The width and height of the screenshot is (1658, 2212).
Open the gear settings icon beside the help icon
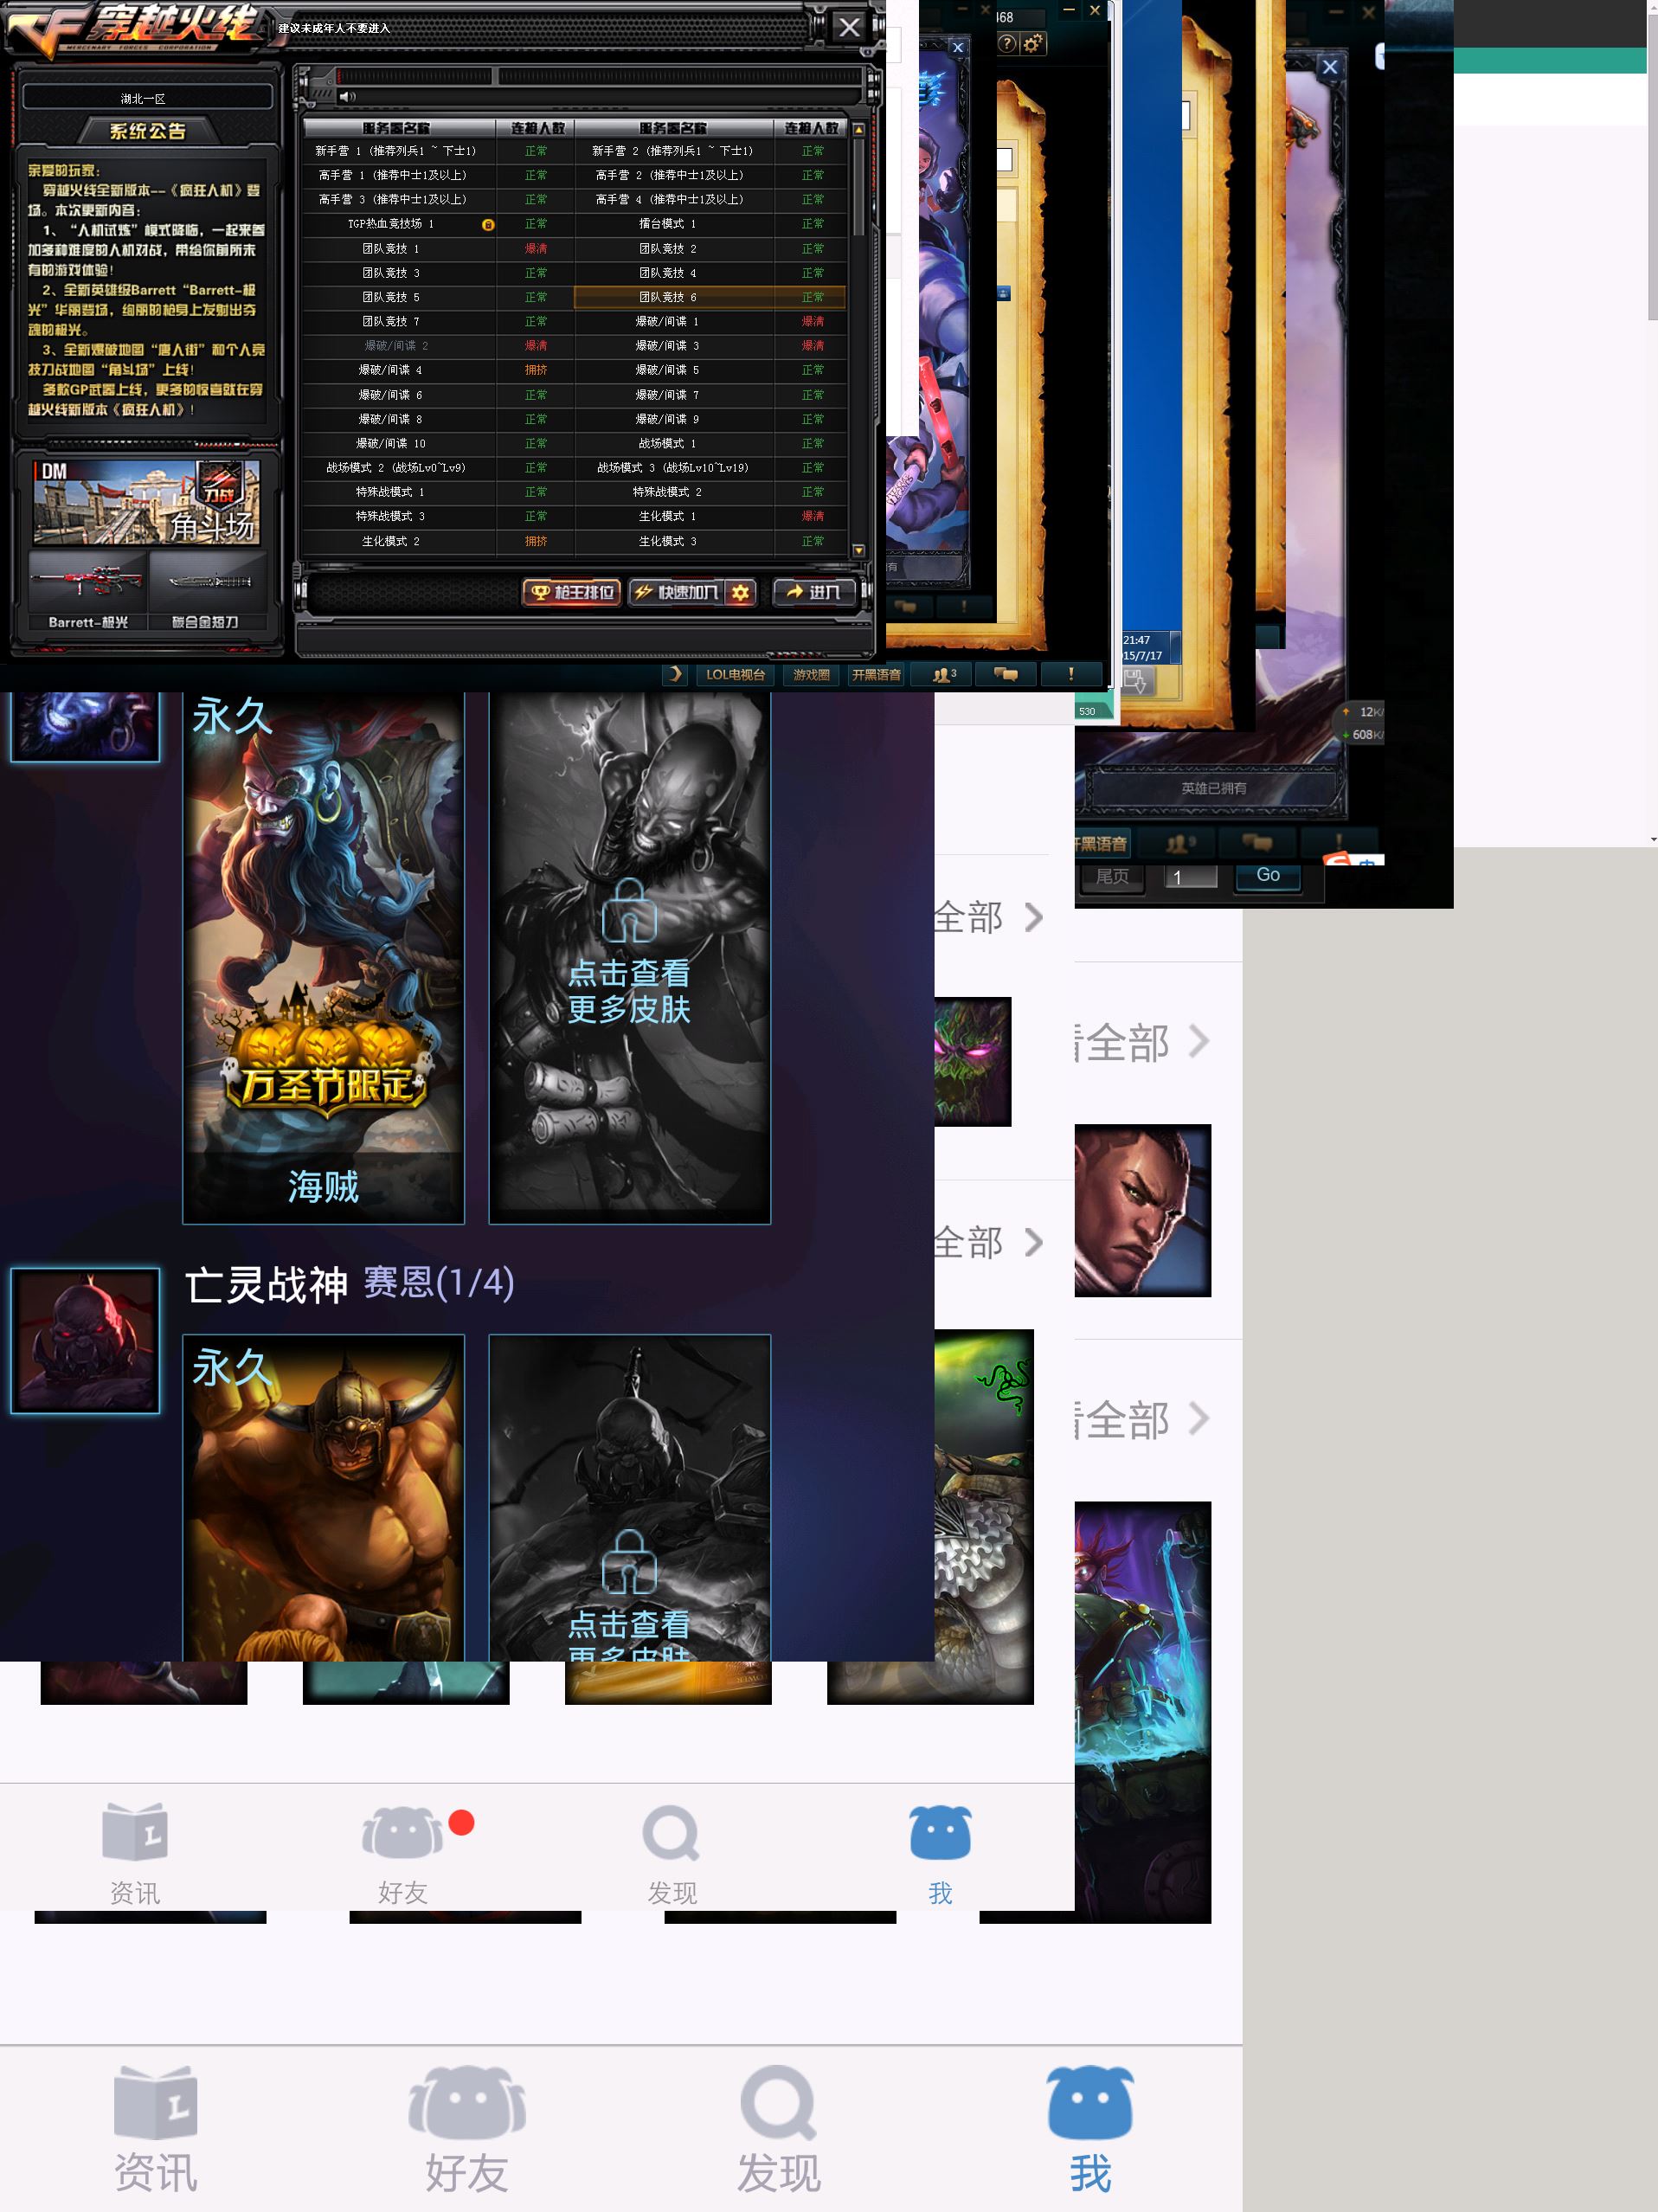tap(1032, 43)
